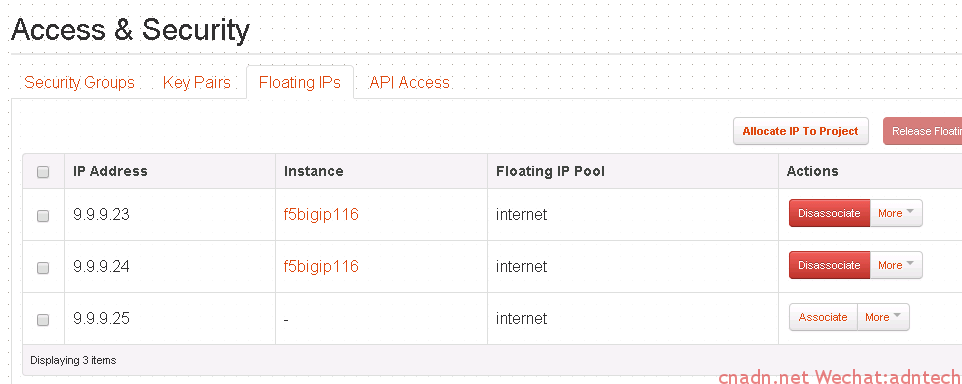Expand the More dropdown for 9.9.9.23
The height and width of the screenshot is (384, 962).
tap(896, 213)
